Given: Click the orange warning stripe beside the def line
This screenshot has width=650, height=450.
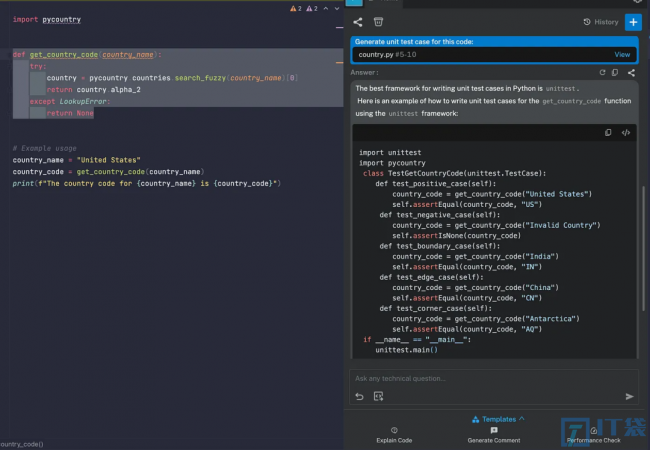Looking at the screenshot, I should click(x=339, y=63).
